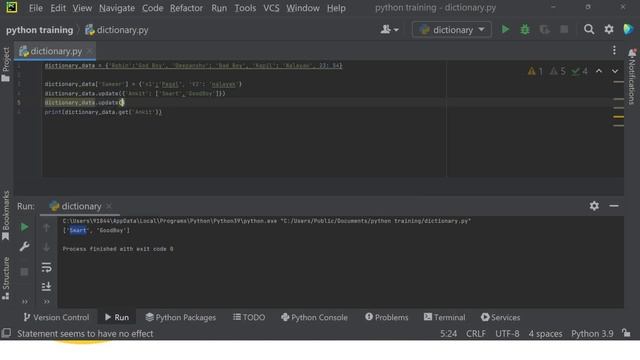Open the Window menu
This screenshot has height=360, width=640.
coord(303,8)
